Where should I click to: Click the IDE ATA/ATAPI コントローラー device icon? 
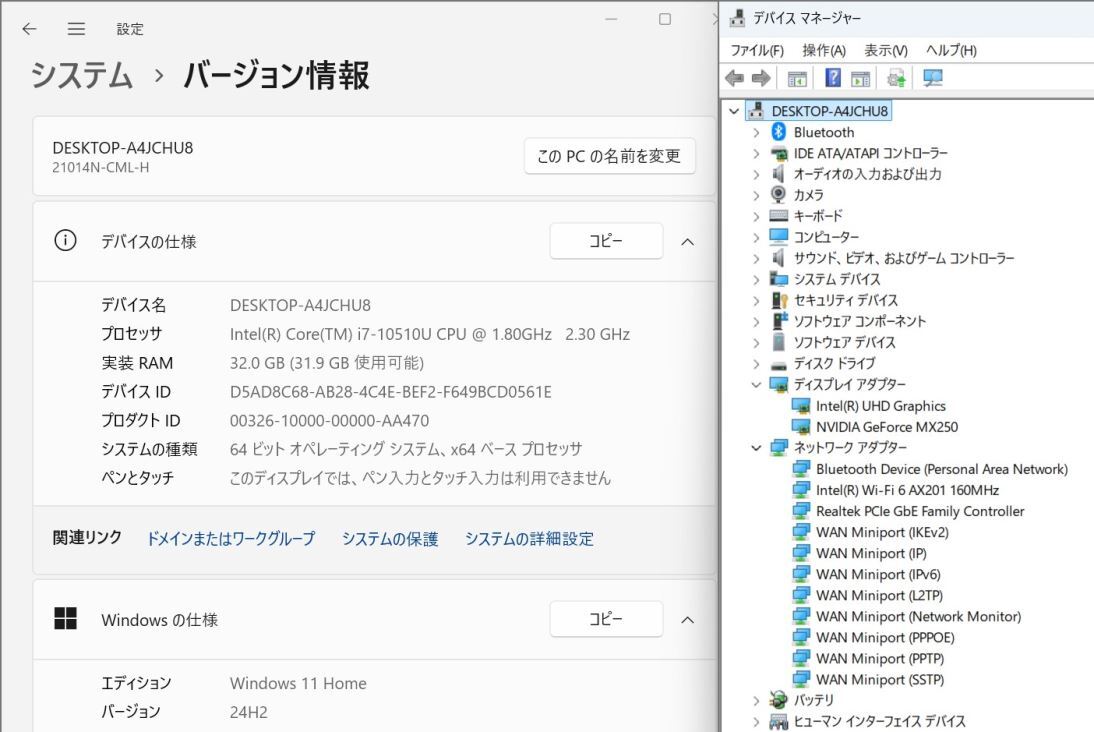click(x=779, y=154)
